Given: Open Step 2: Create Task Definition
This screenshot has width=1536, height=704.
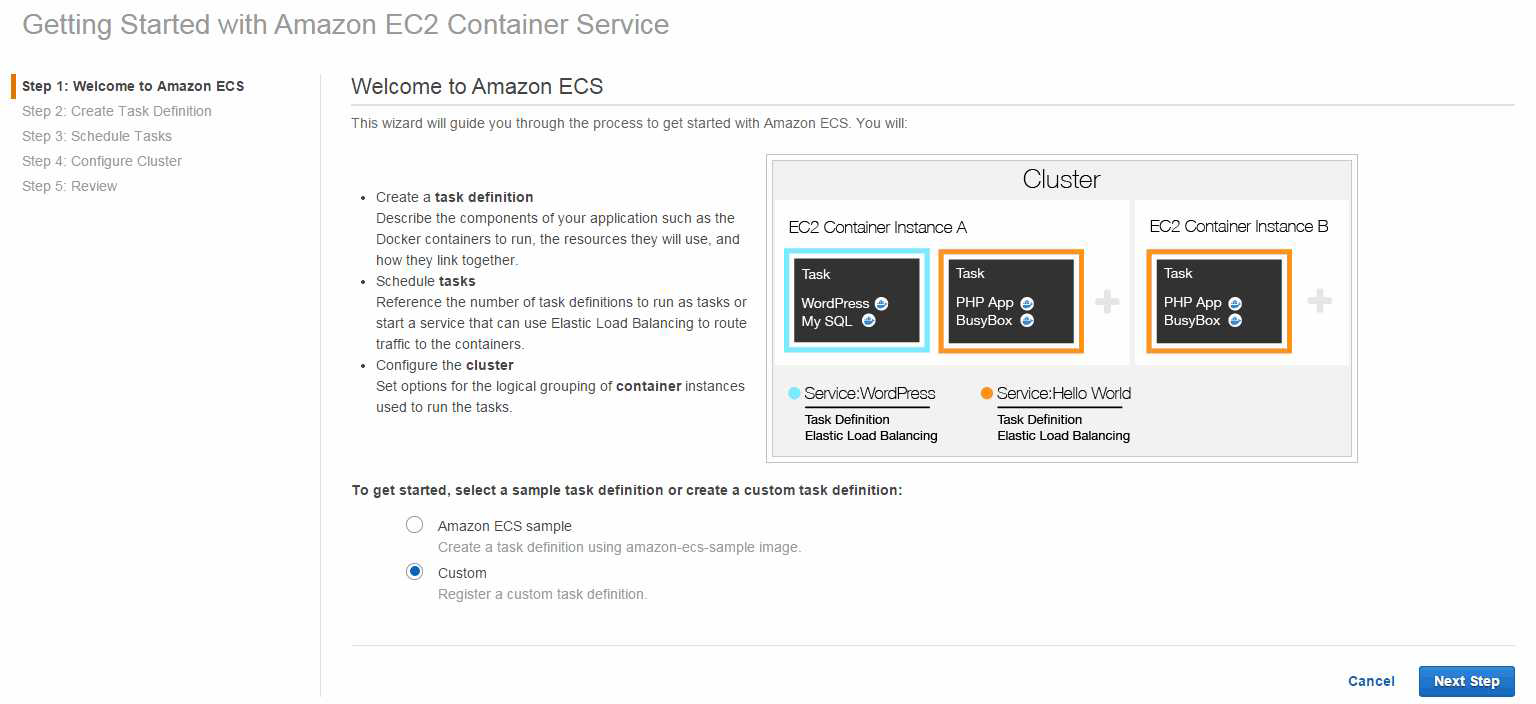Looking at the screenshot, I should point(117,111).
